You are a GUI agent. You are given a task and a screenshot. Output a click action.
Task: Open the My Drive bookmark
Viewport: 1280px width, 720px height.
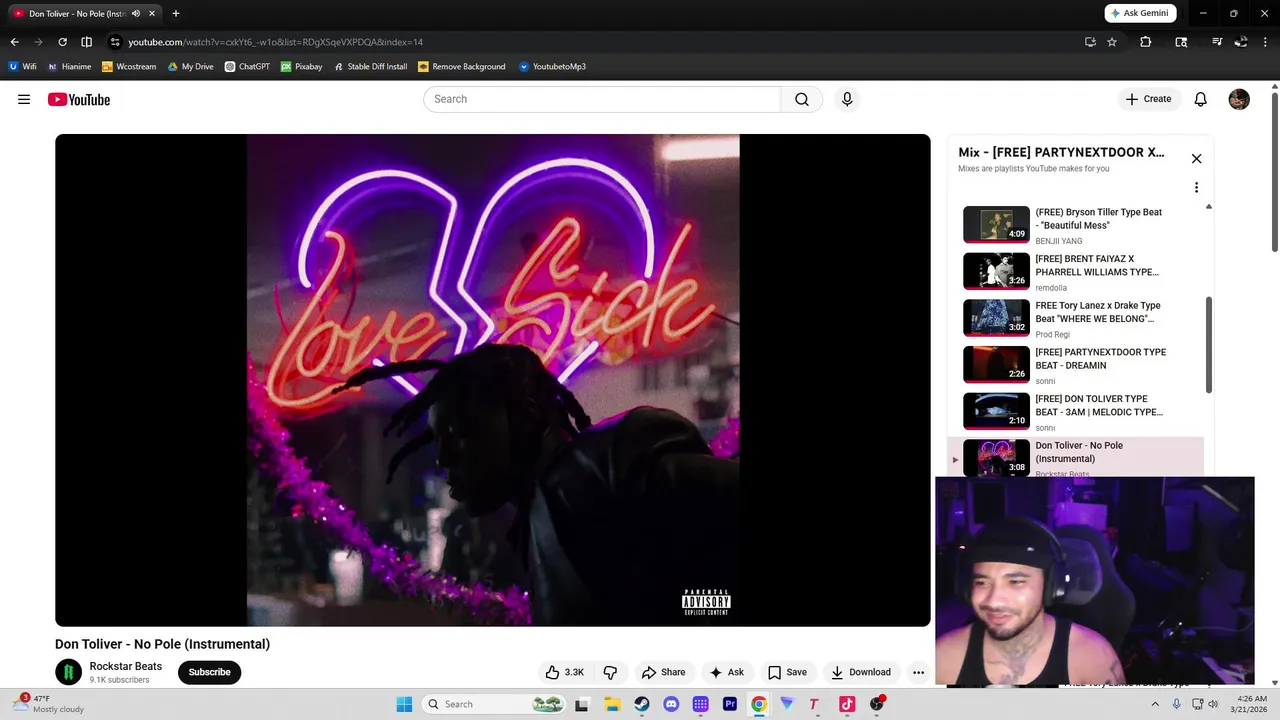tap(190, 67)
